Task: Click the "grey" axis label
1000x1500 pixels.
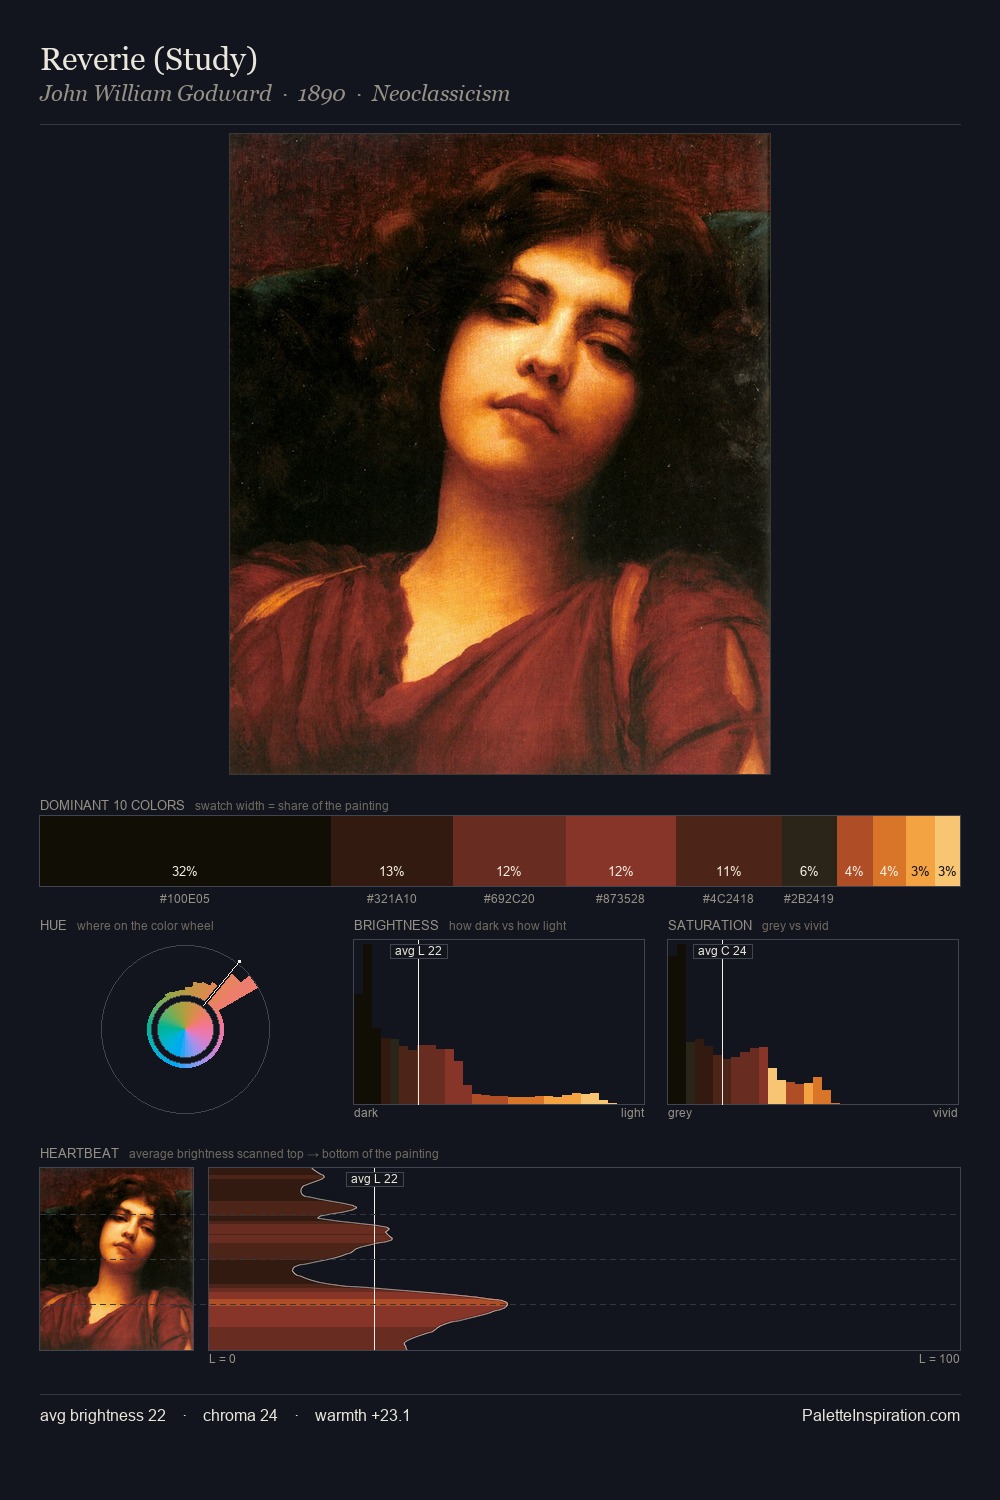Action: click(680, 1112)
